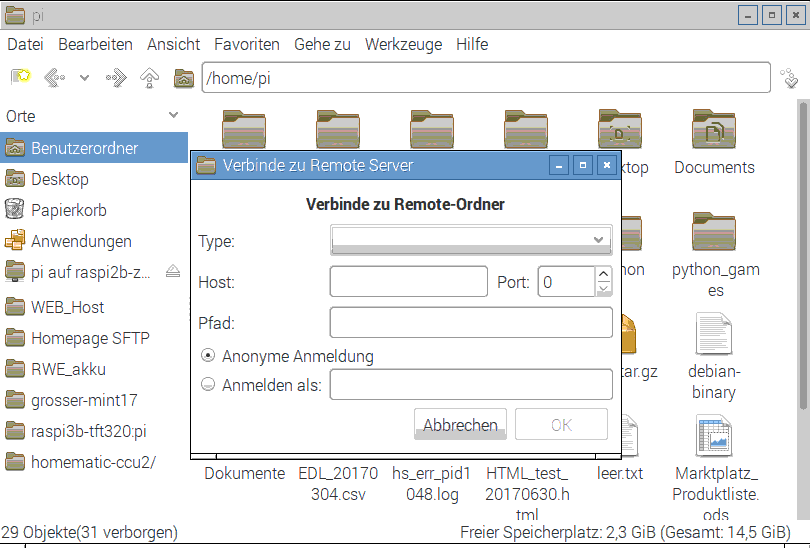Click the Abbrechen button

tap(460, 425)
